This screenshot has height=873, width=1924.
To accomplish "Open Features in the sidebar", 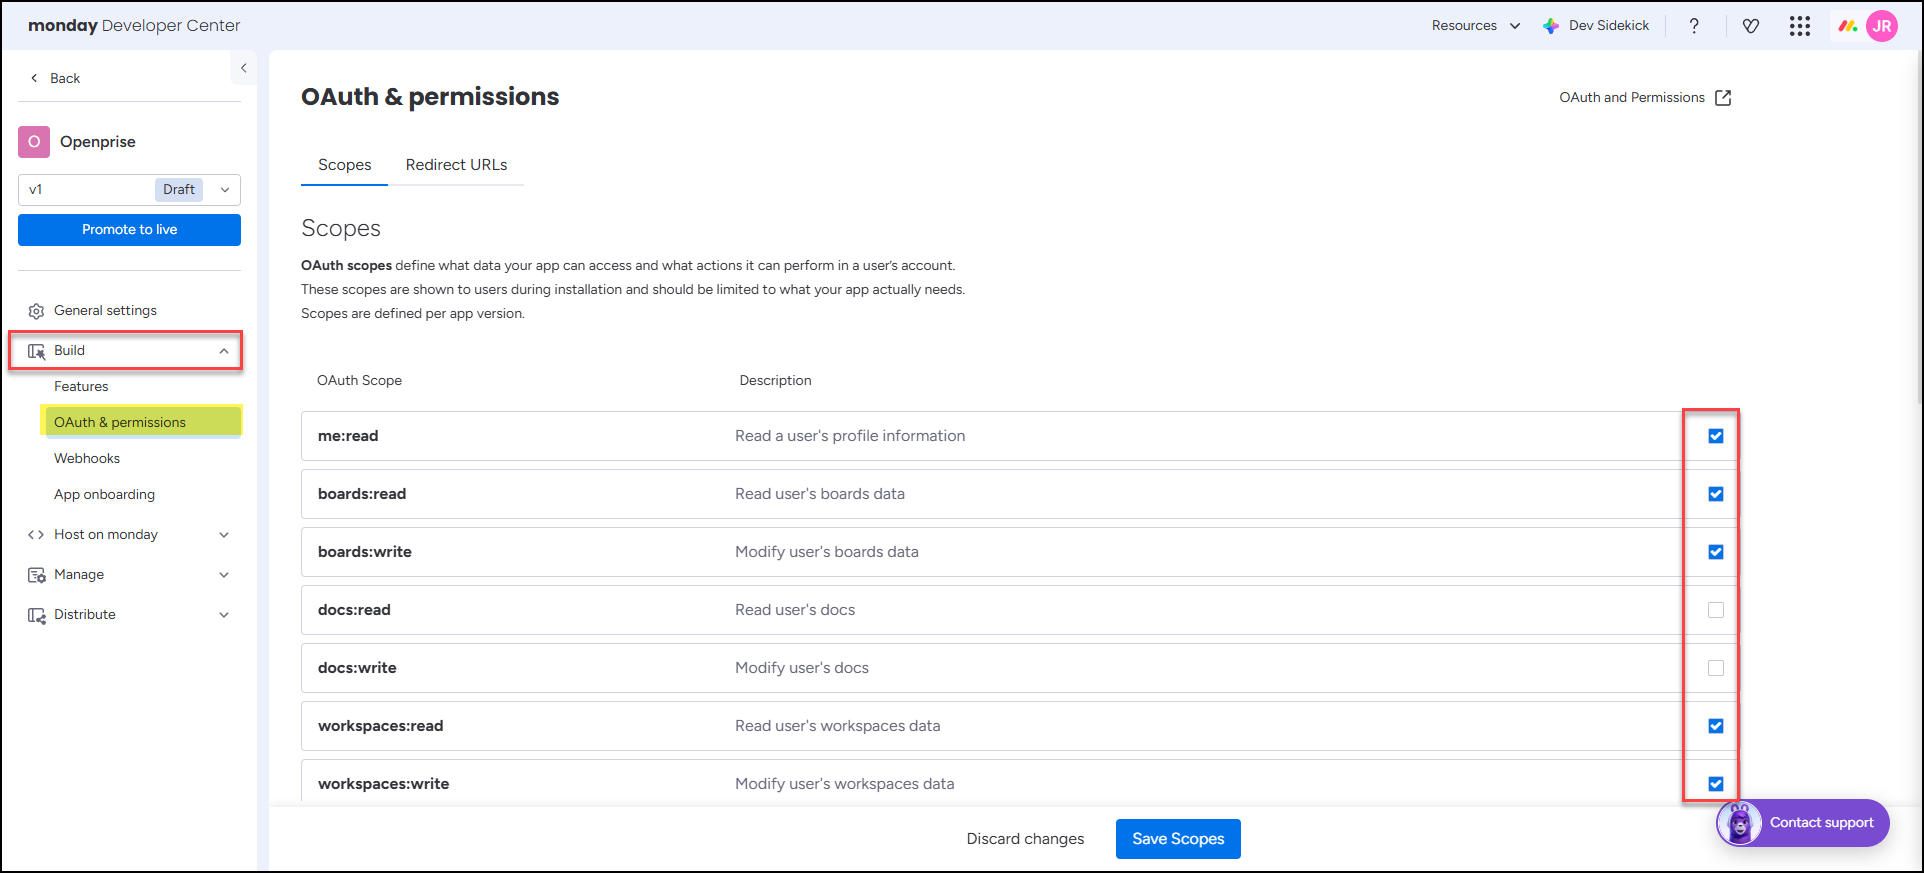I will point(81,387).
